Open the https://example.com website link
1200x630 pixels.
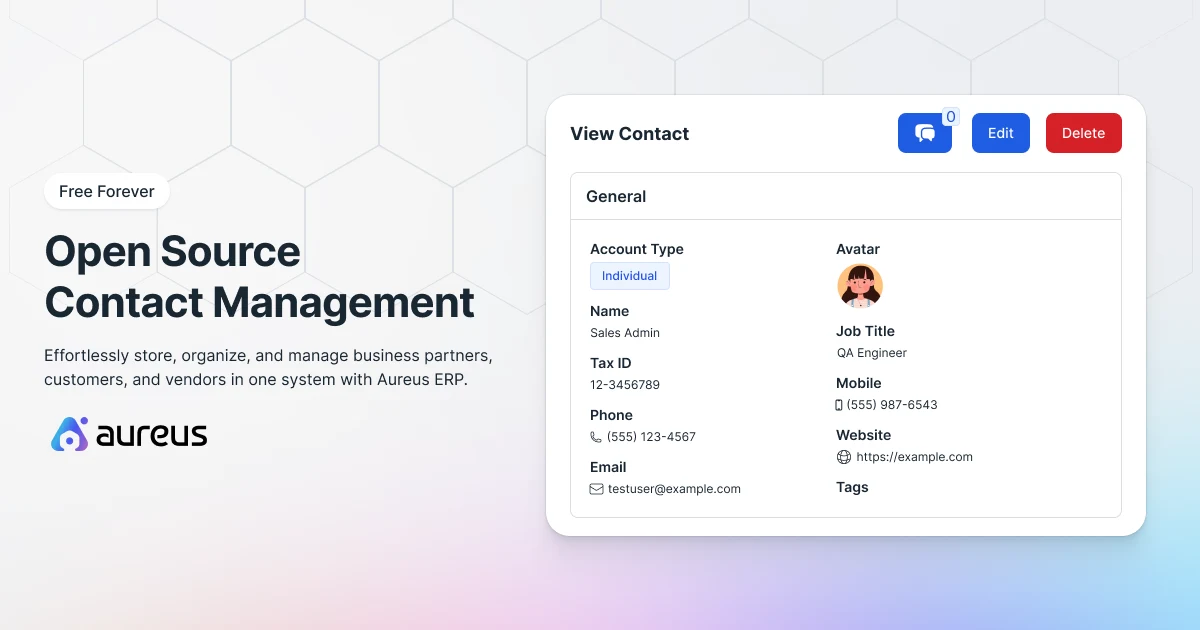[x=915, y=456]
